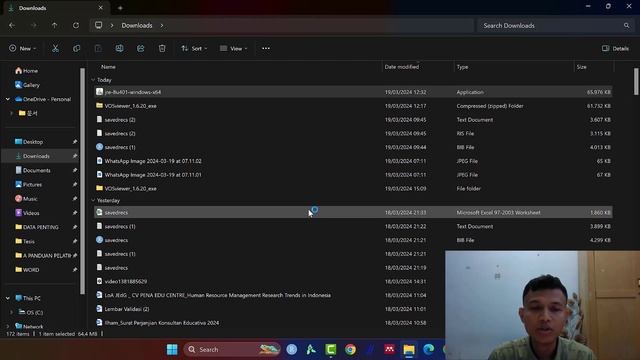Open Pictures in navigation pane
This screenshot has height=360, width=640.
pyautogui.click(x=29, y=184)
